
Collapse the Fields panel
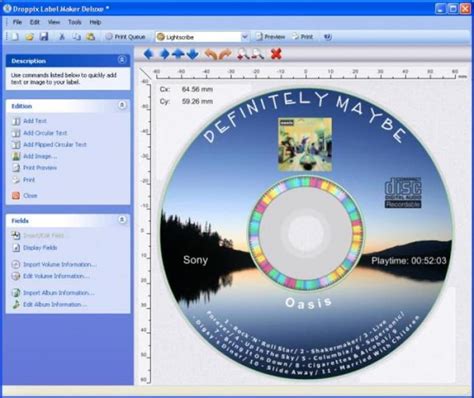(x=122, y=220)
